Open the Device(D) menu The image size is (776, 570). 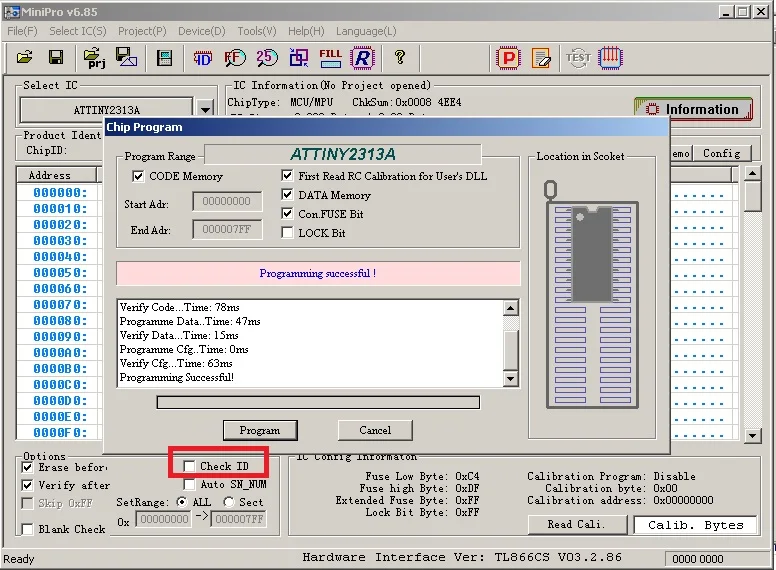[x=202, y=31]
